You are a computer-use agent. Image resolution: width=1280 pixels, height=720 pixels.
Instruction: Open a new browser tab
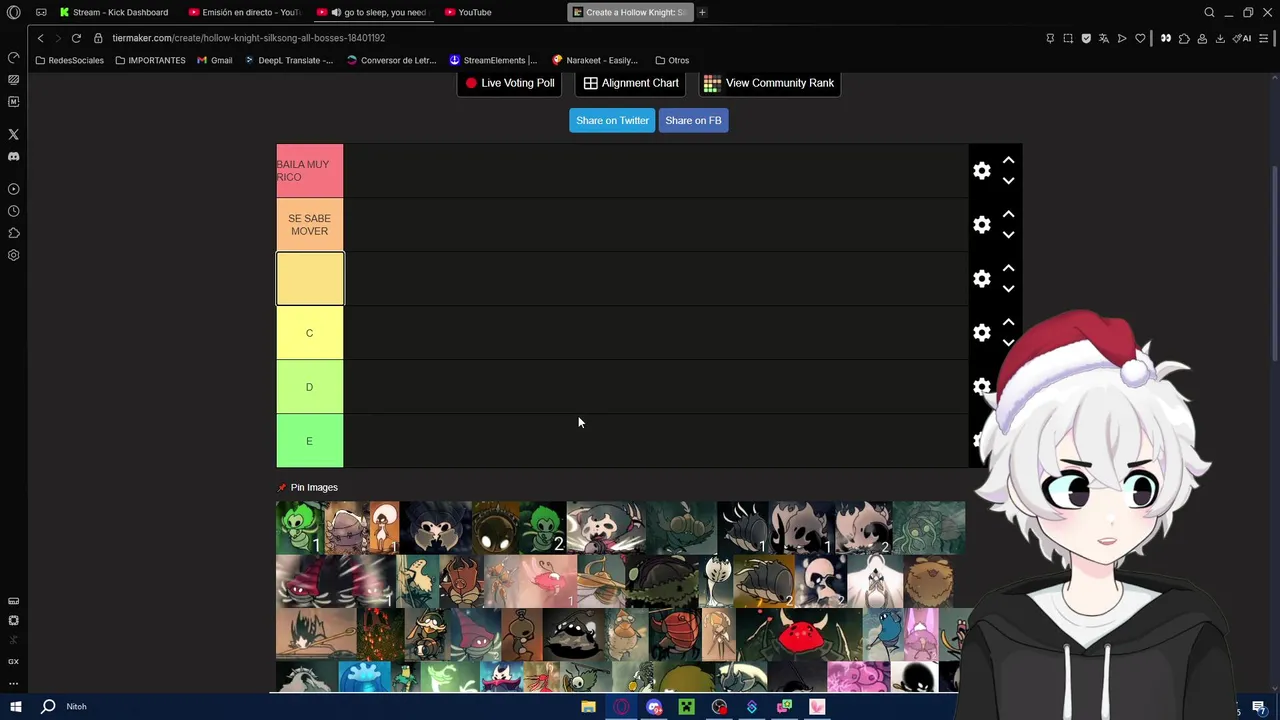(702, 12)
